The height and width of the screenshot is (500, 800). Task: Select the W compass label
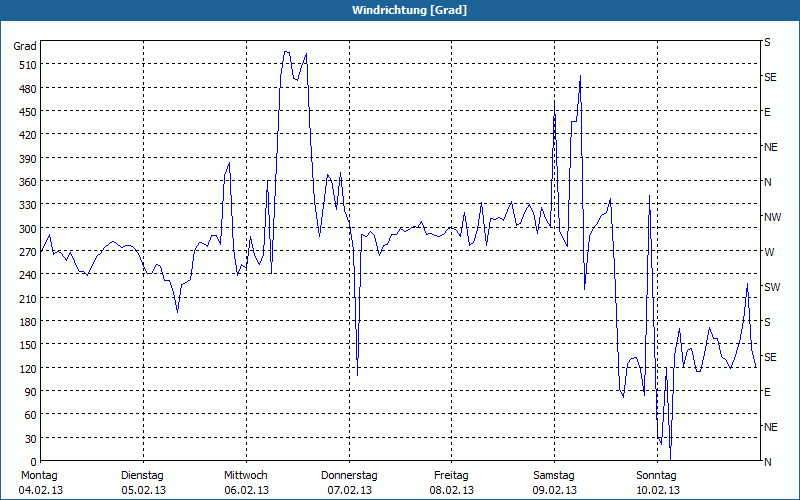tap(769, 252)
